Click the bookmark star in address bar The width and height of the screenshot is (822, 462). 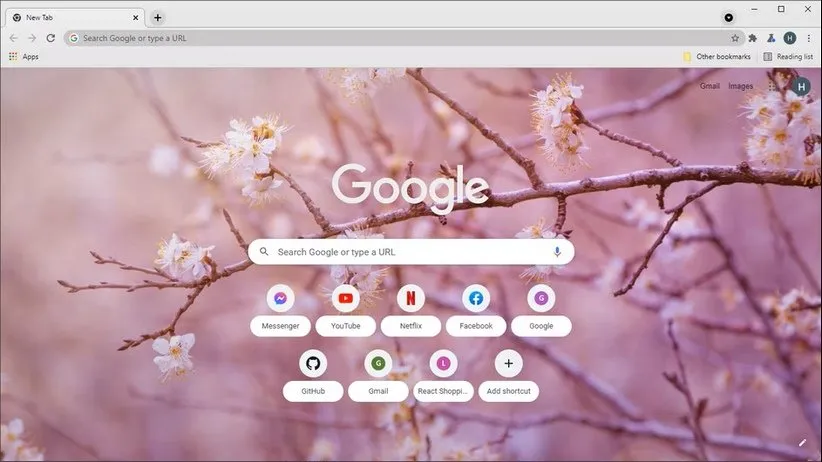pyautogui.click(x=735, y=38)
